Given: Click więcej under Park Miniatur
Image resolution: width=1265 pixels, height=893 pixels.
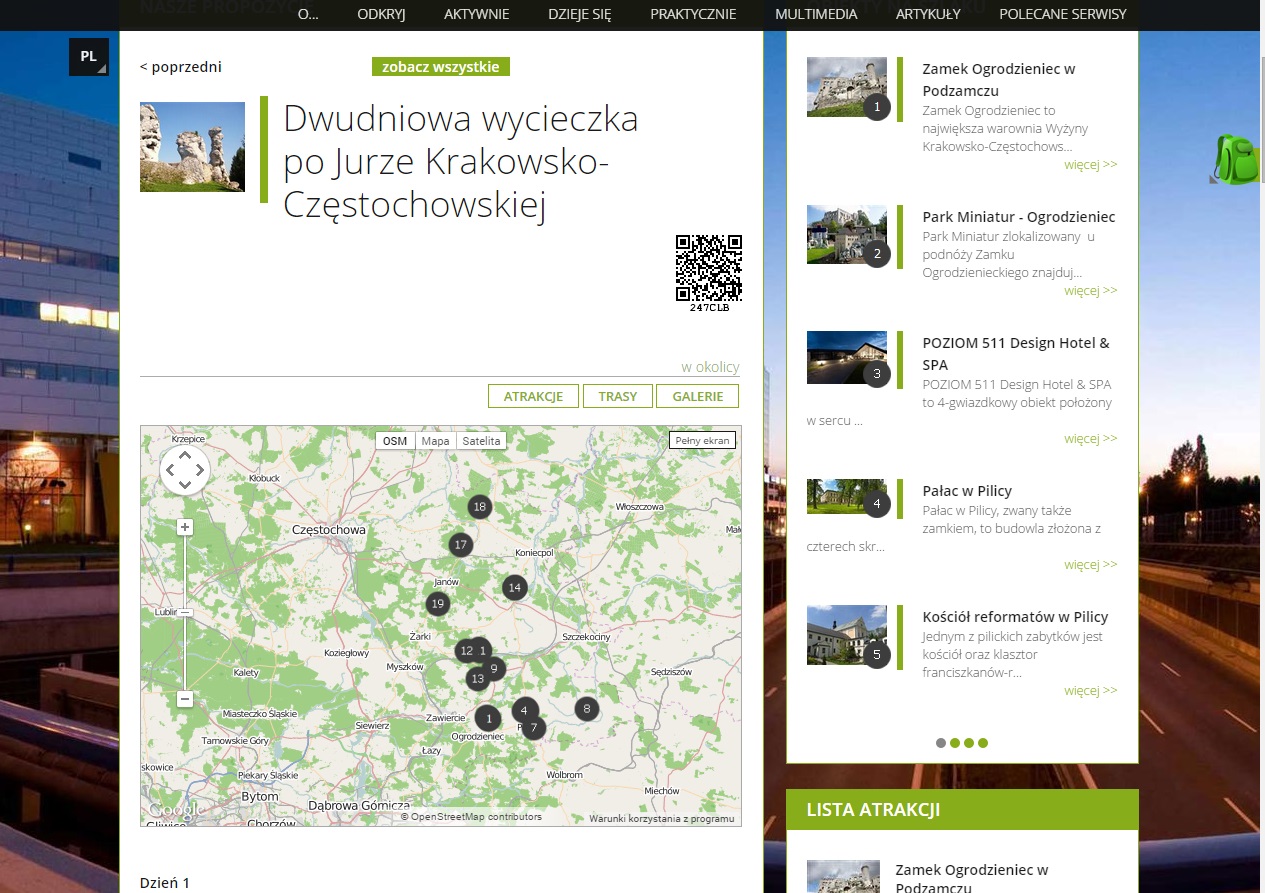Looking at the screenshot, I should pyautogui.click(x=1090, y=291).
